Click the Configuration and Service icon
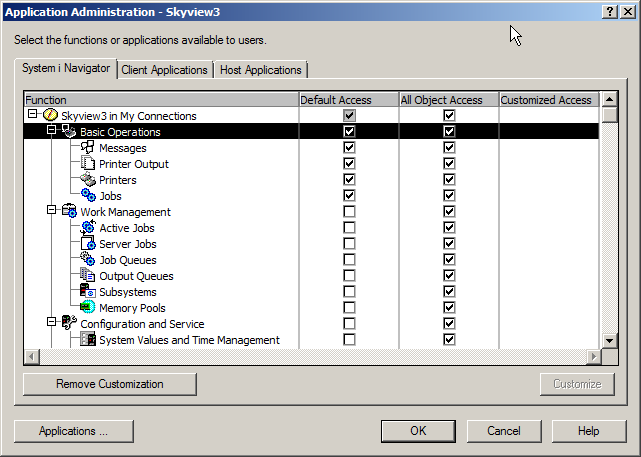 click(69, 323)
